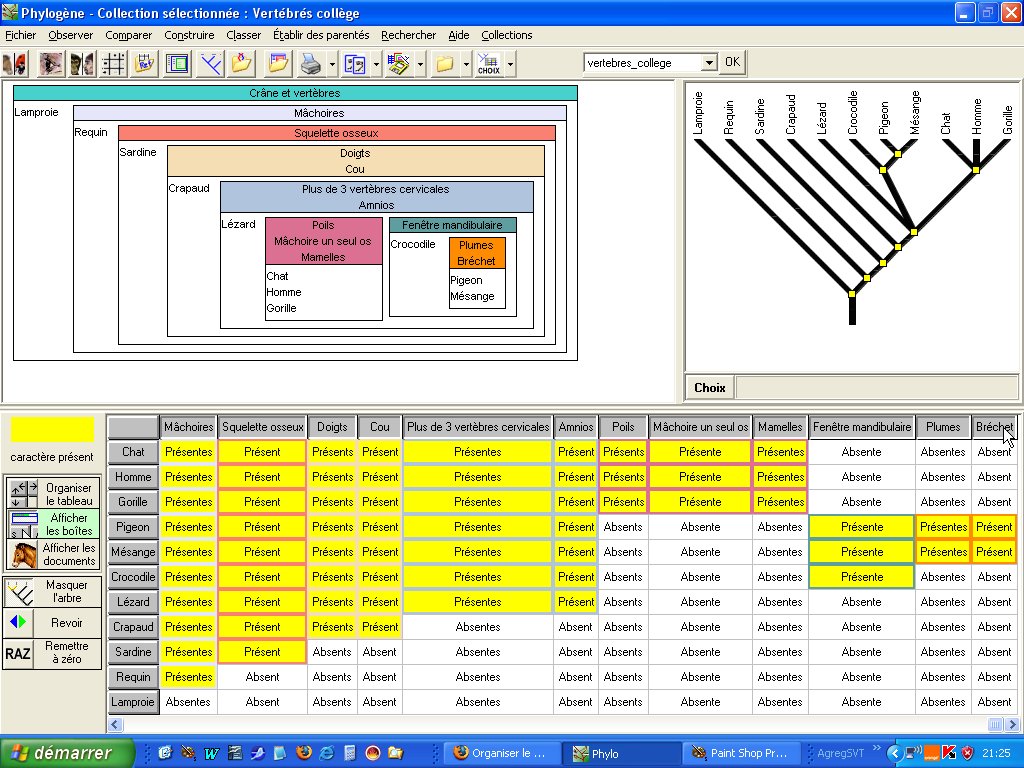The width and height of the screenshot is (1024, 768).
Task: Open Afficher les documents with horse icon
Action: 54,554
